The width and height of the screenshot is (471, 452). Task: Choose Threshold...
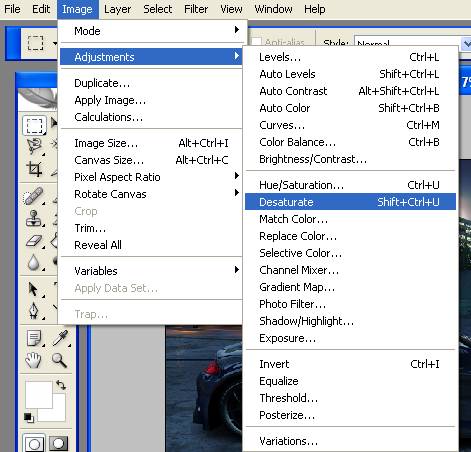(350, 398)
